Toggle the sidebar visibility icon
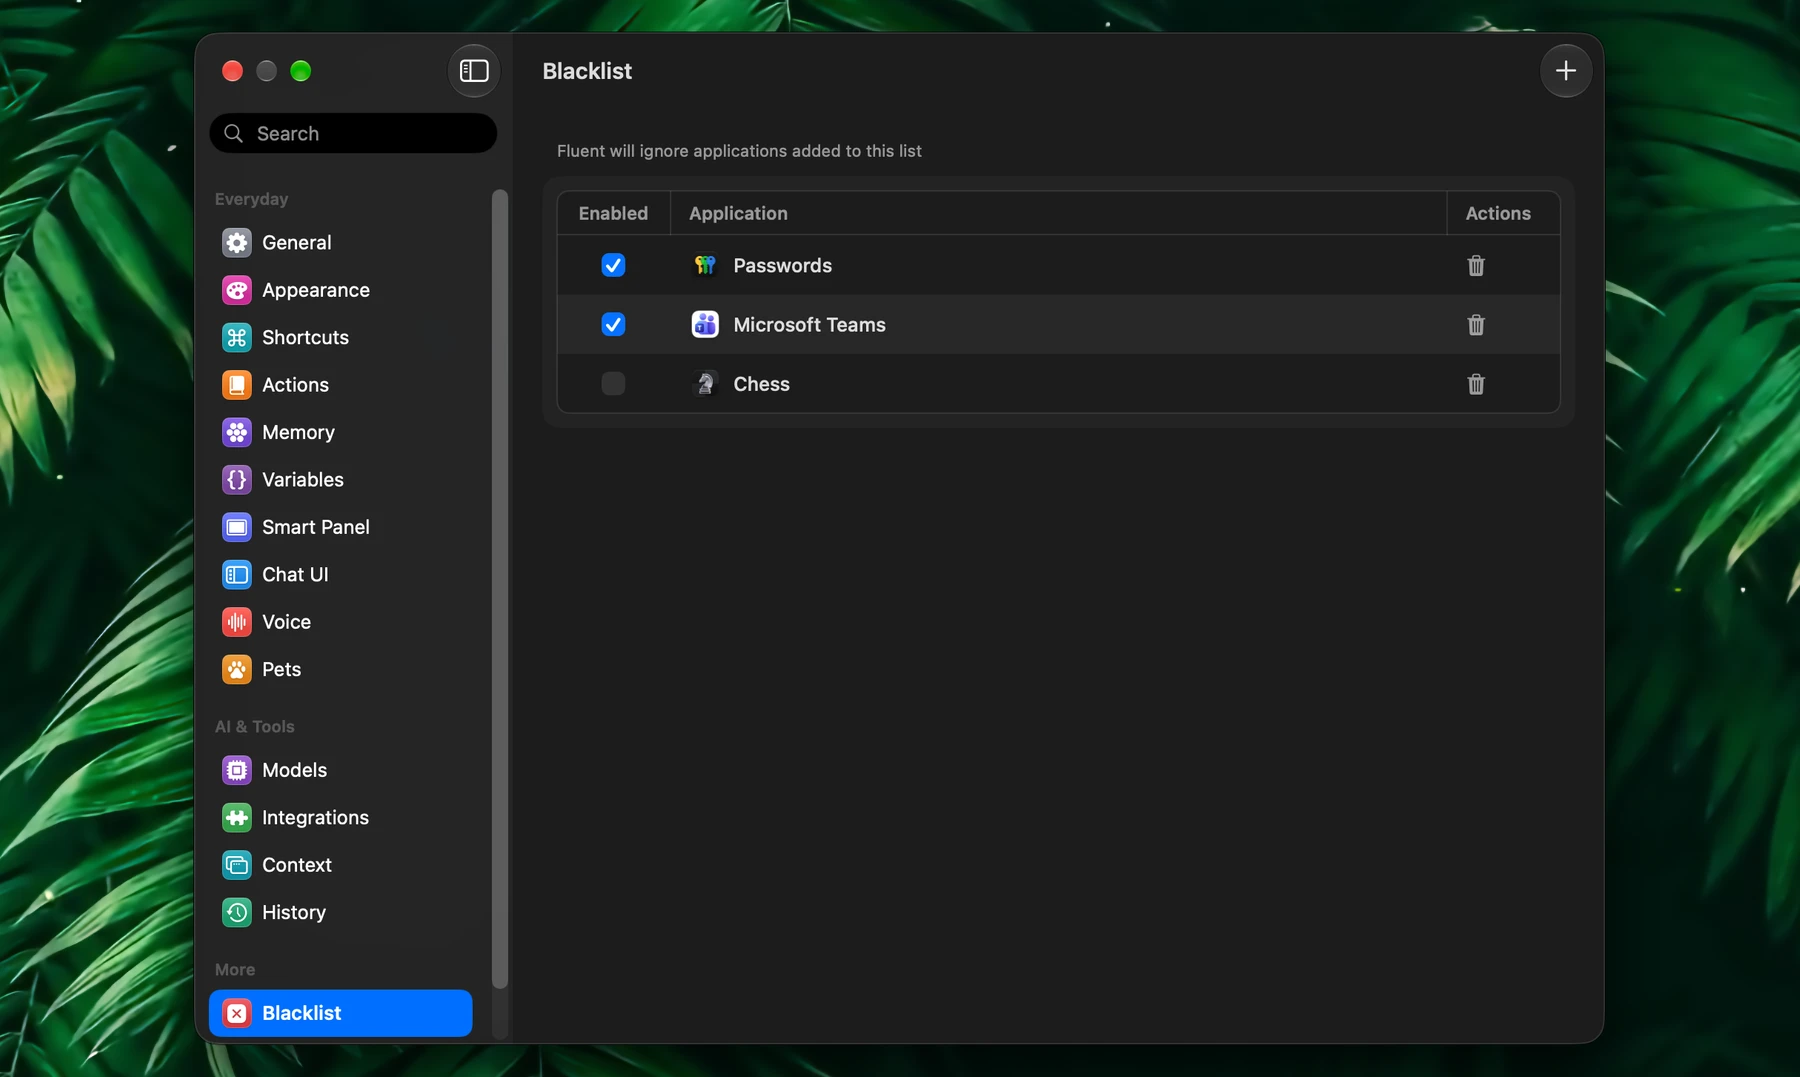The width and height of the screenshot is (1800, 1077). point(473,71)
